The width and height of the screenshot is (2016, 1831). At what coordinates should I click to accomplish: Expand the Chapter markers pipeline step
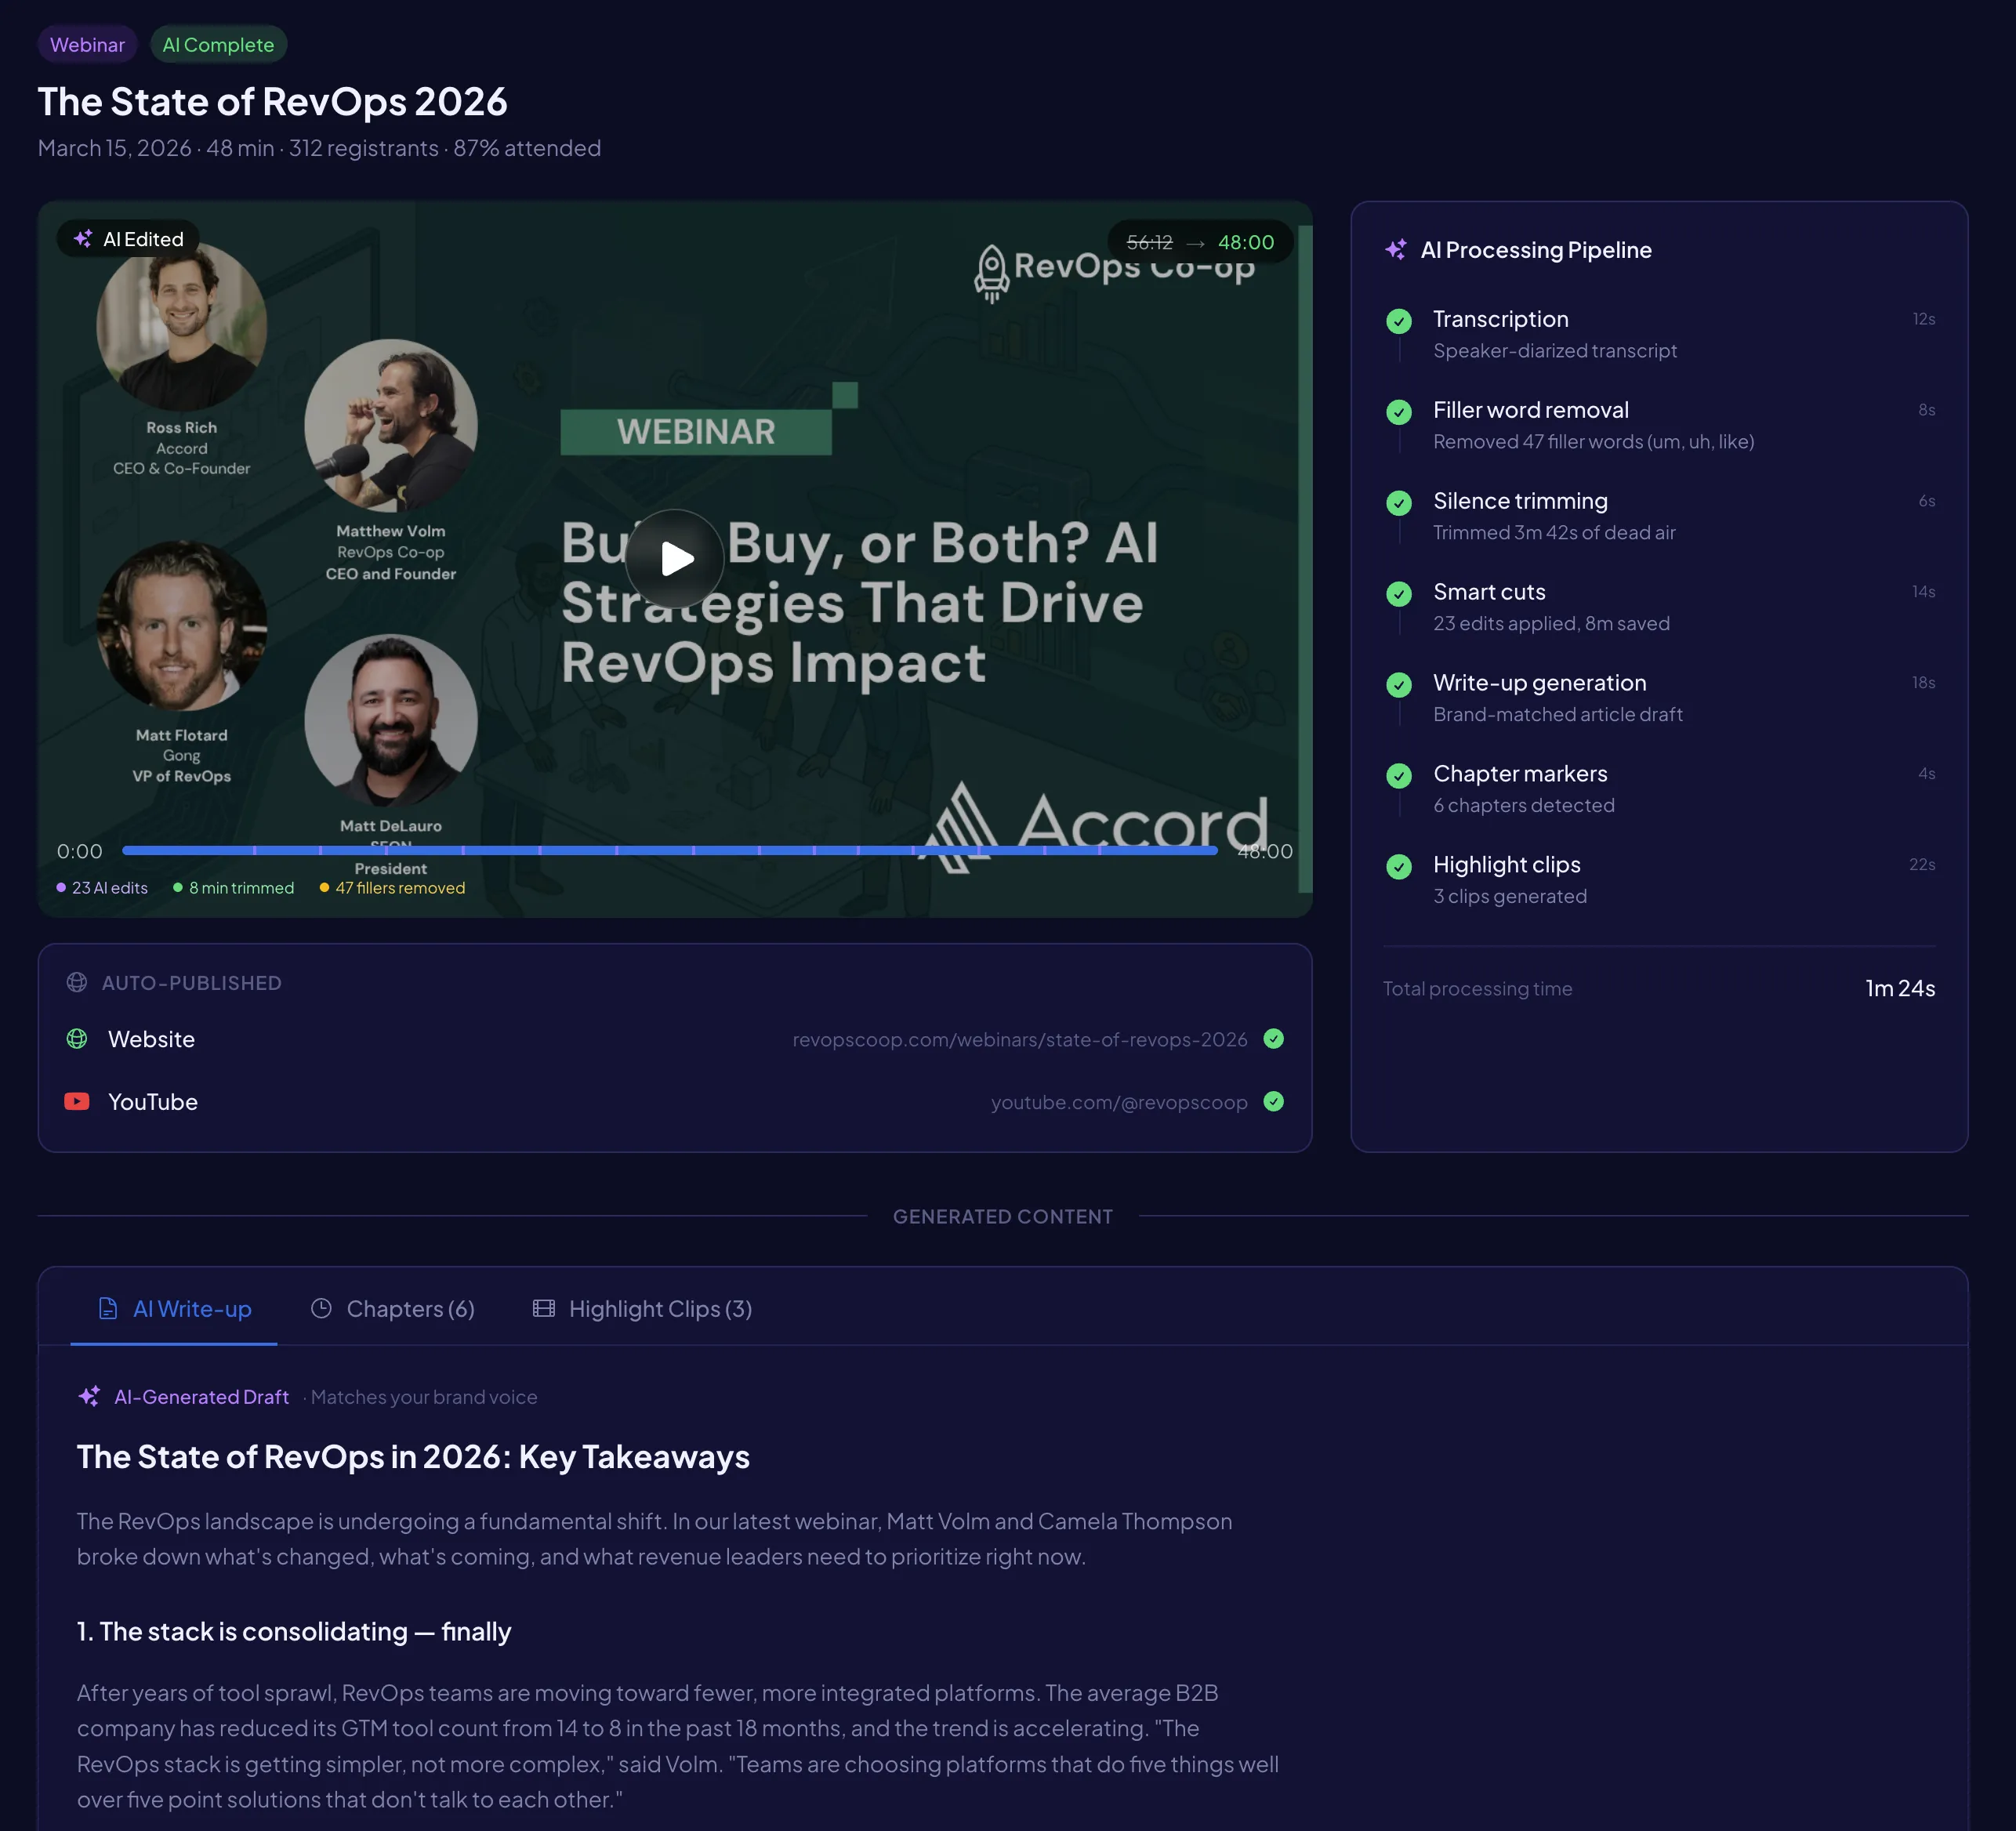1520,773
